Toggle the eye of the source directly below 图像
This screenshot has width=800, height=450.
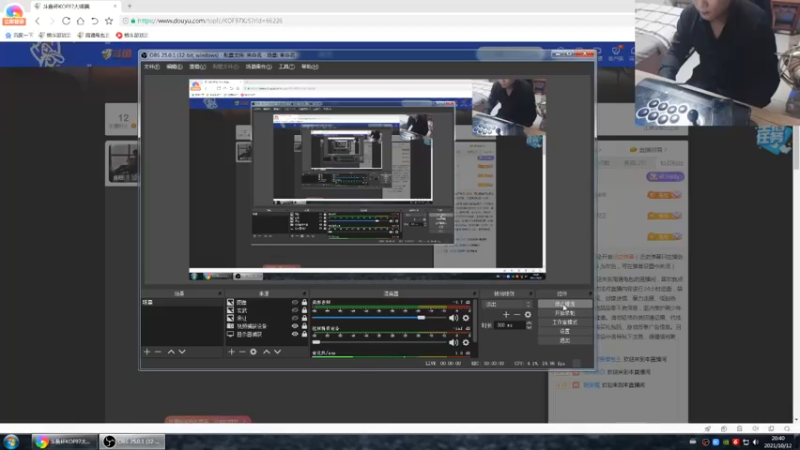click(295, 310)
